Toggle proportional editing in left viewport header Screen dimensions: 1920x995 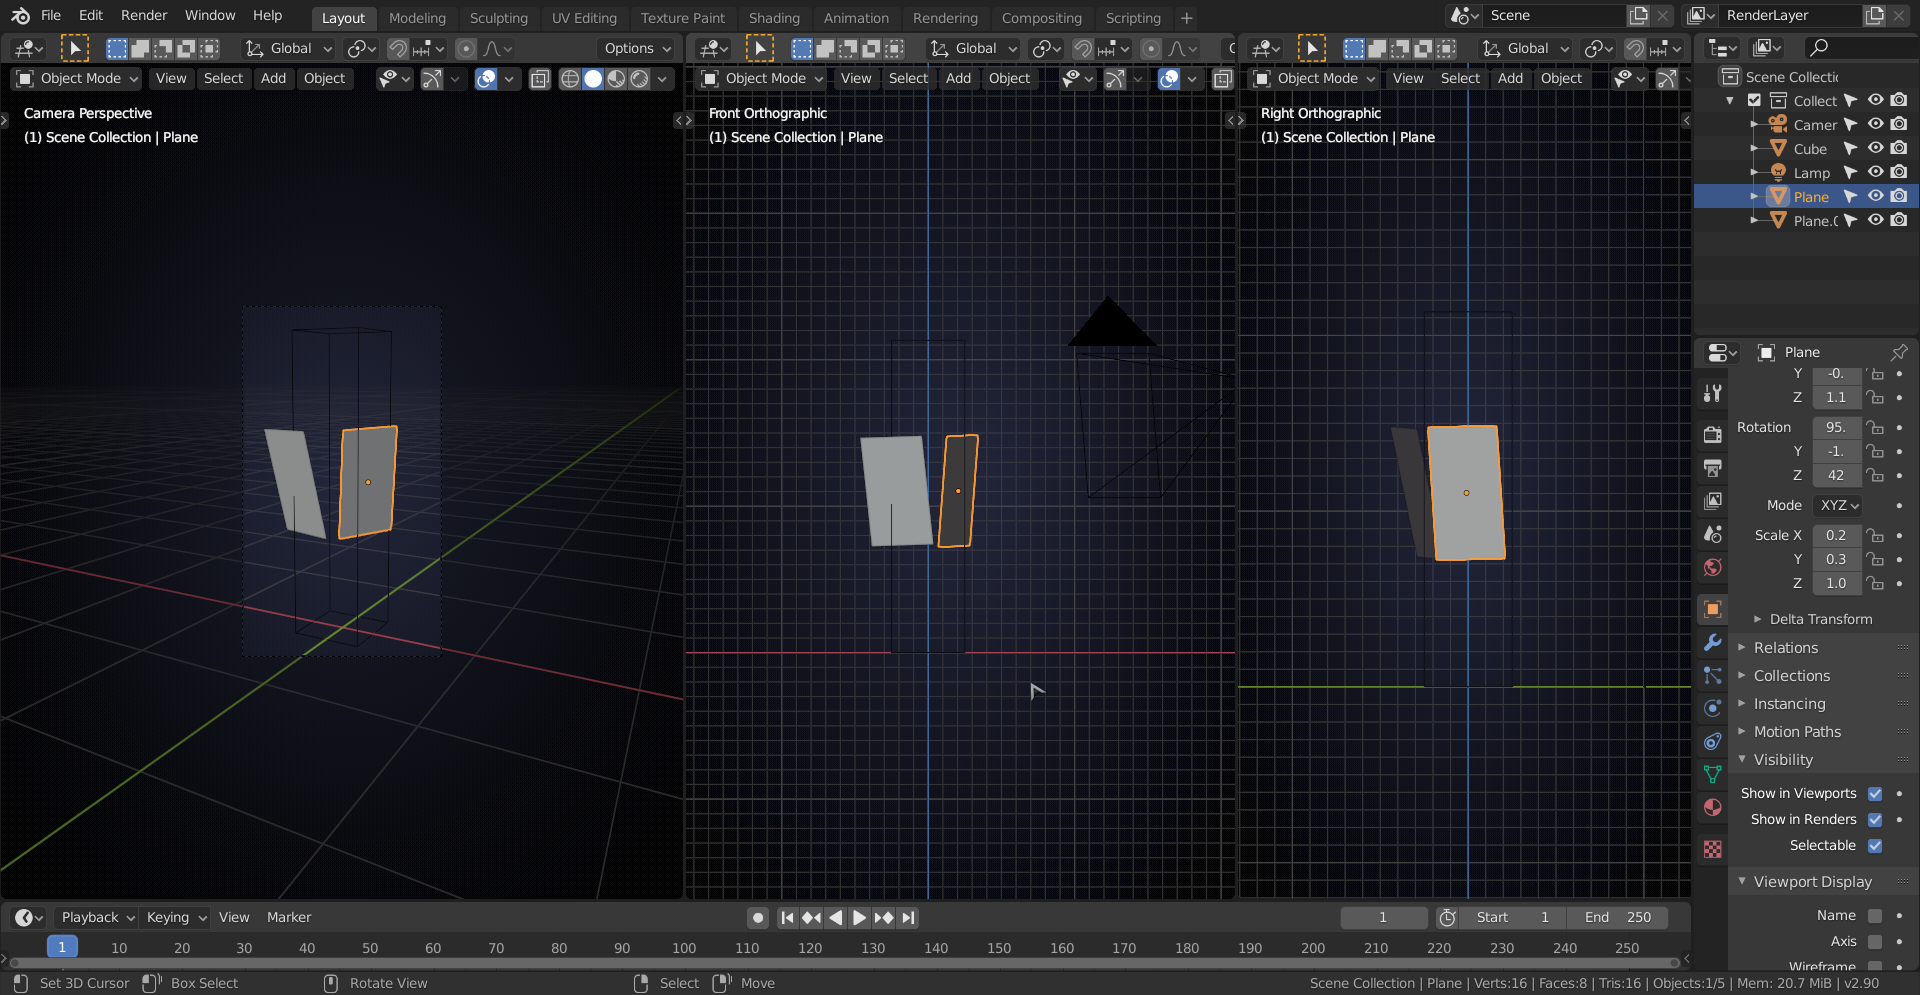pyautogui.click(x=466, y=49)
